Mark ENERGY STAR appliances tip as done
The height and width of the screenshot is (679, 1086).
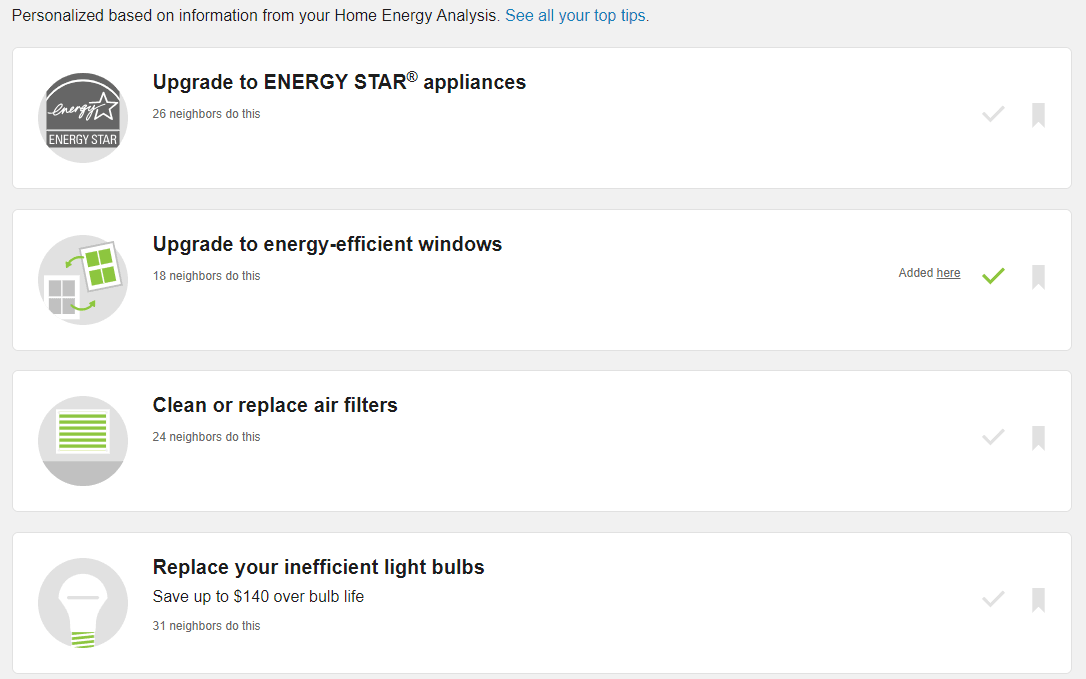coord(993,114)
